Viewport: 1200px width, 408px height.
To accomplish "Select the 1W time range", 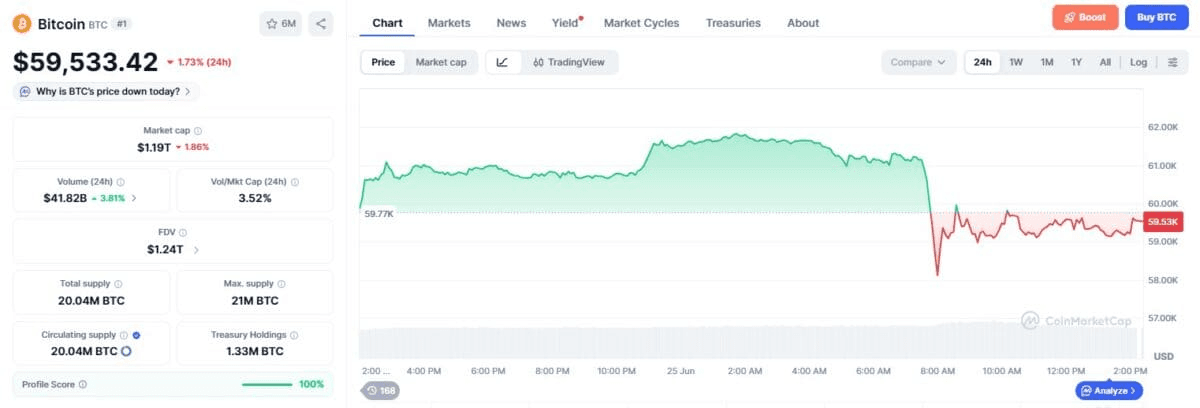I will (x=1016, y=62).
